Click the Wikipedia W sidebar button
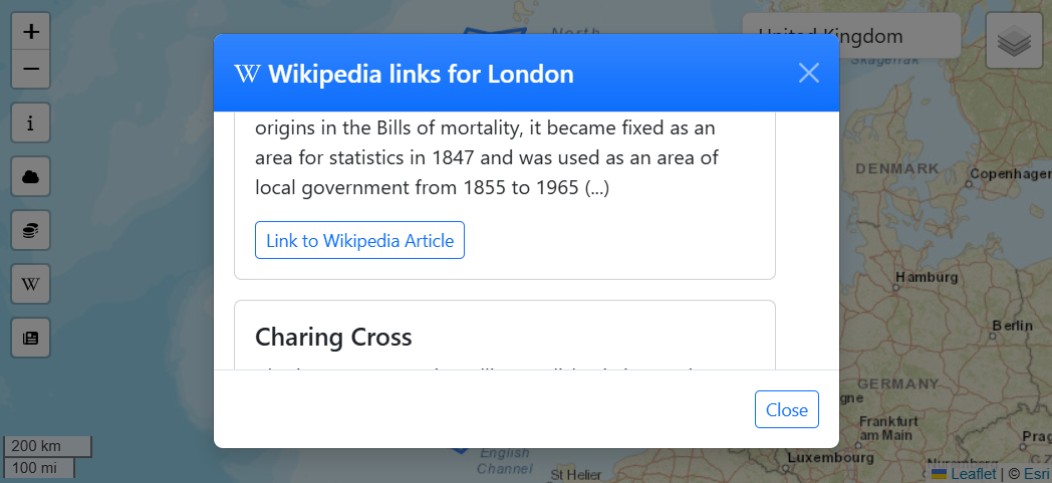 (x=31, y=285)
